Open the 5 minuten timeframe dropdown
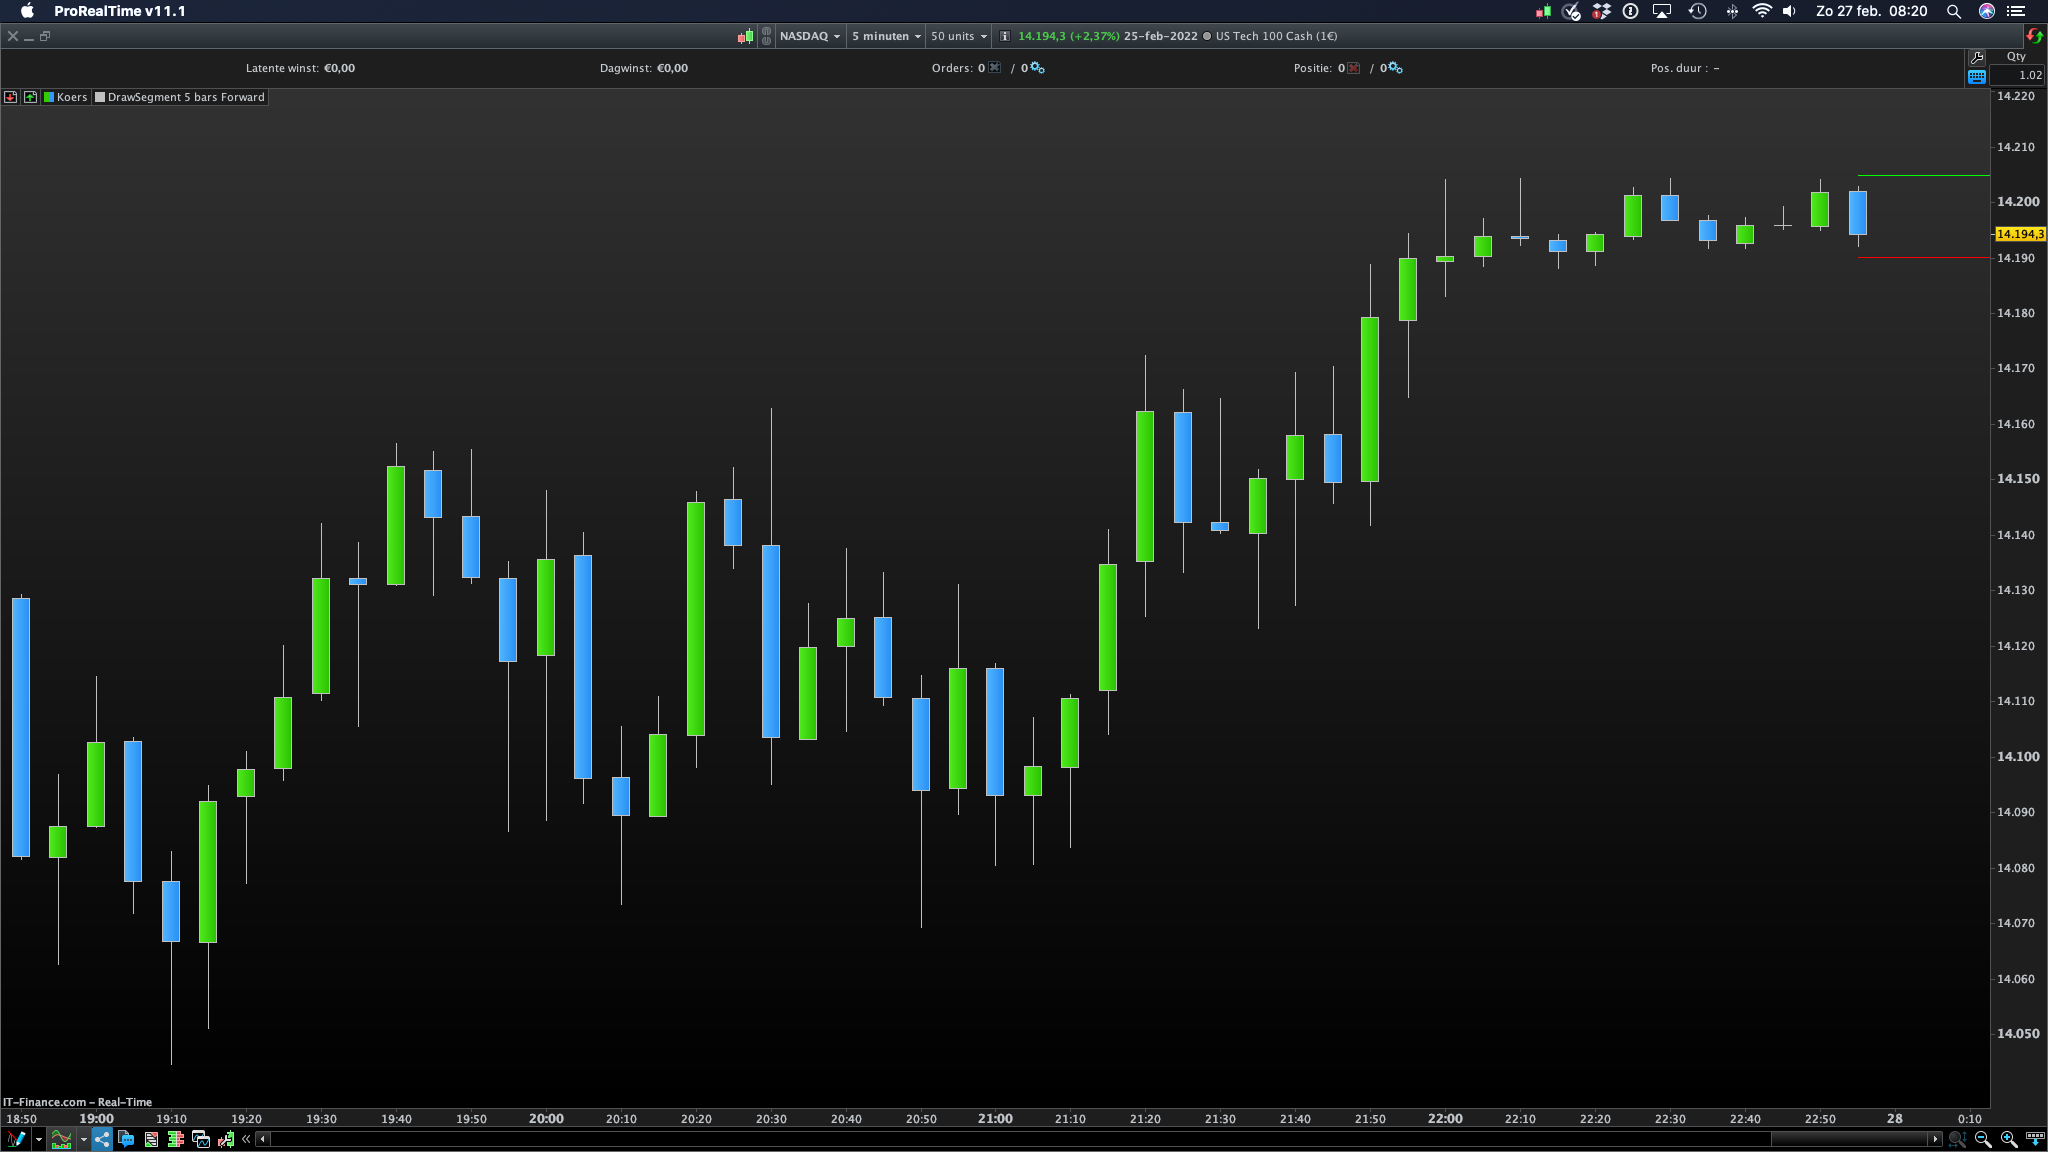Screen dimensions: 2048x1152 point(885,36)
